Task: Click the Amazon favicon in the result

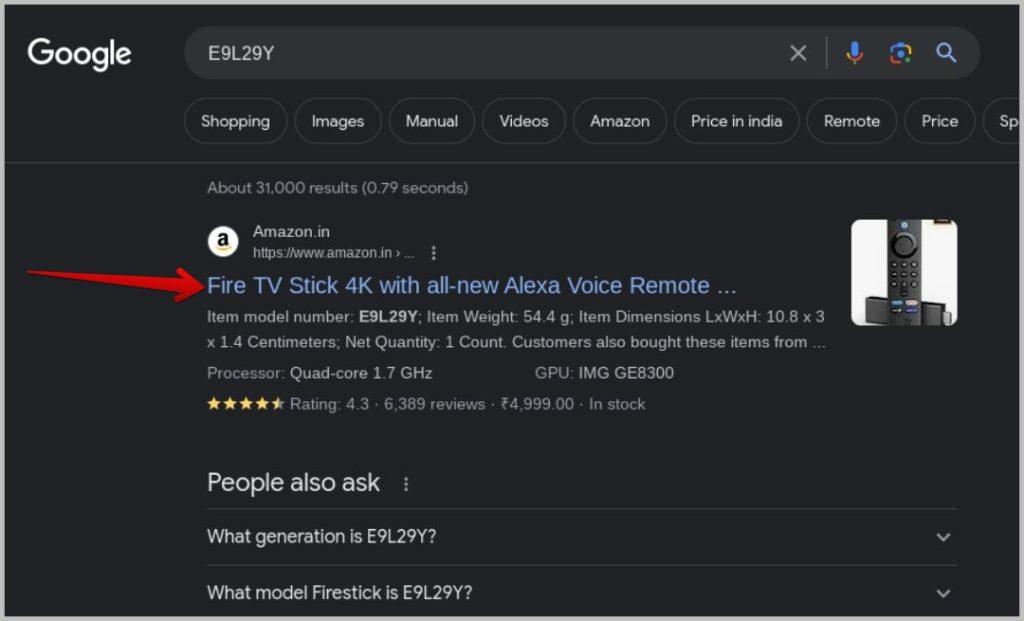Action: (x=223, y=242)
